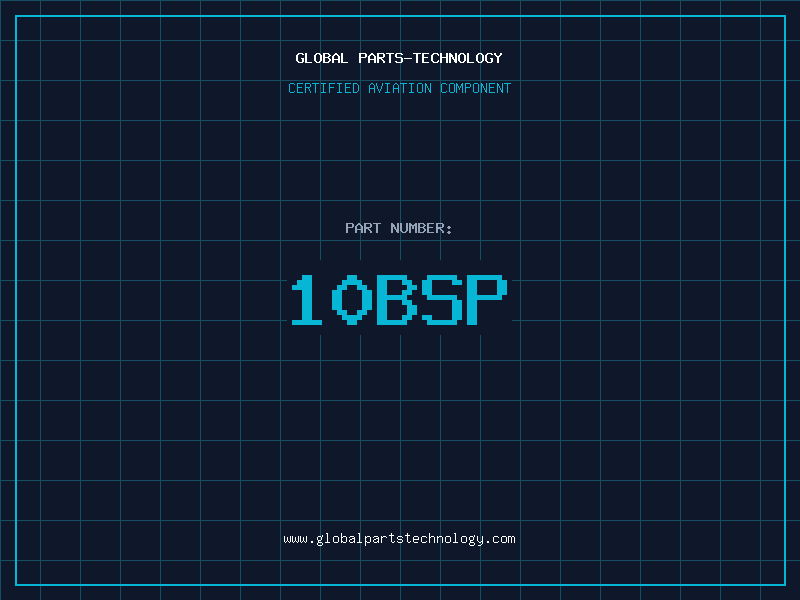Select the CERTIFIED AVIATION COMPONENT subtitle
The height and width of the screenshot is (600, 800).
(399, 88)
